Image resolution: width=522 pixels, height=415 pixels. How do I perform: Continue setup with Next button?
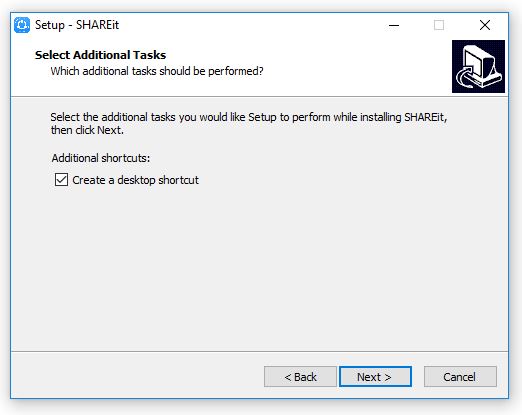pos(375,377)
